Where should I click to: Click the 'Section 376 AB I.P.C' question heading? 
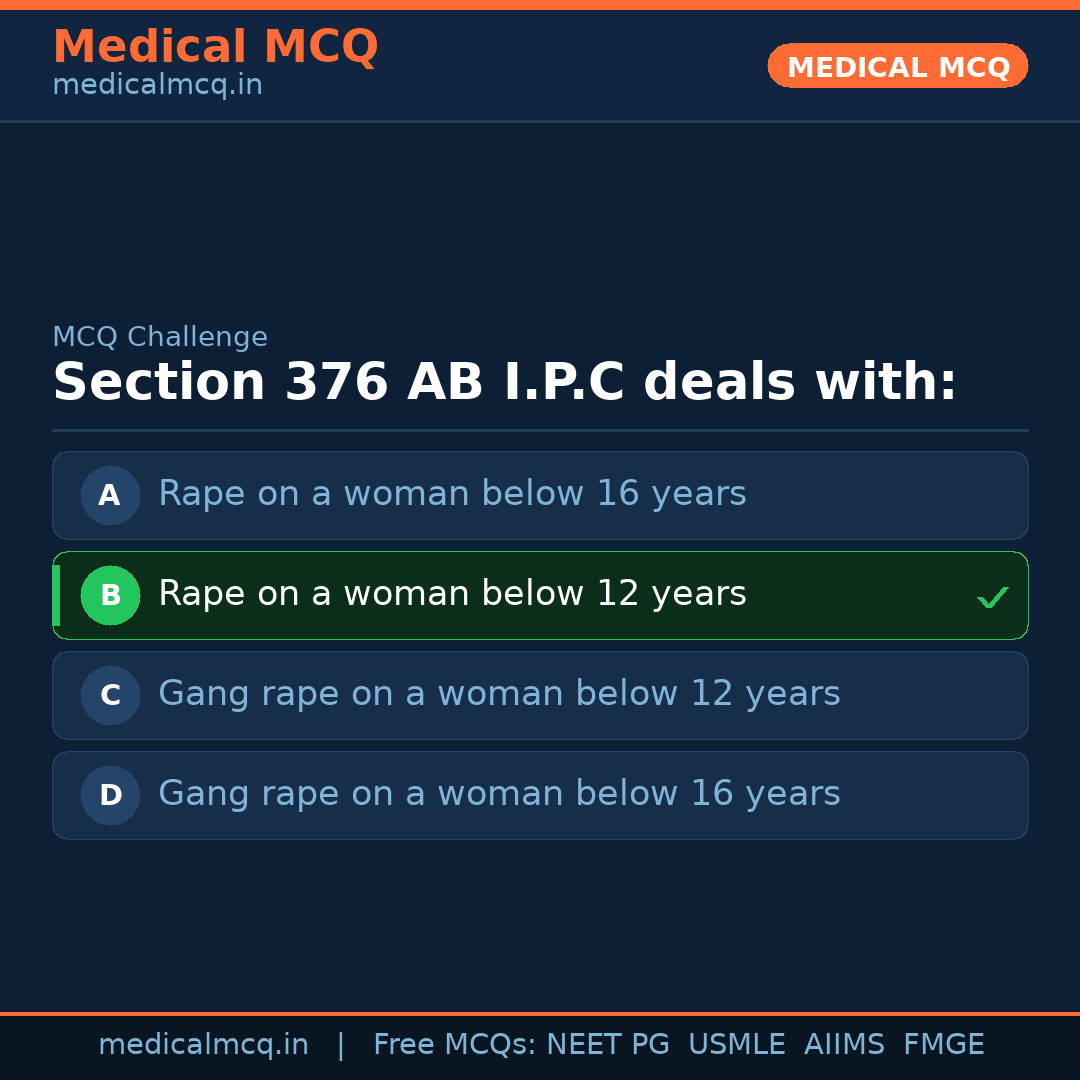[504, 383]
